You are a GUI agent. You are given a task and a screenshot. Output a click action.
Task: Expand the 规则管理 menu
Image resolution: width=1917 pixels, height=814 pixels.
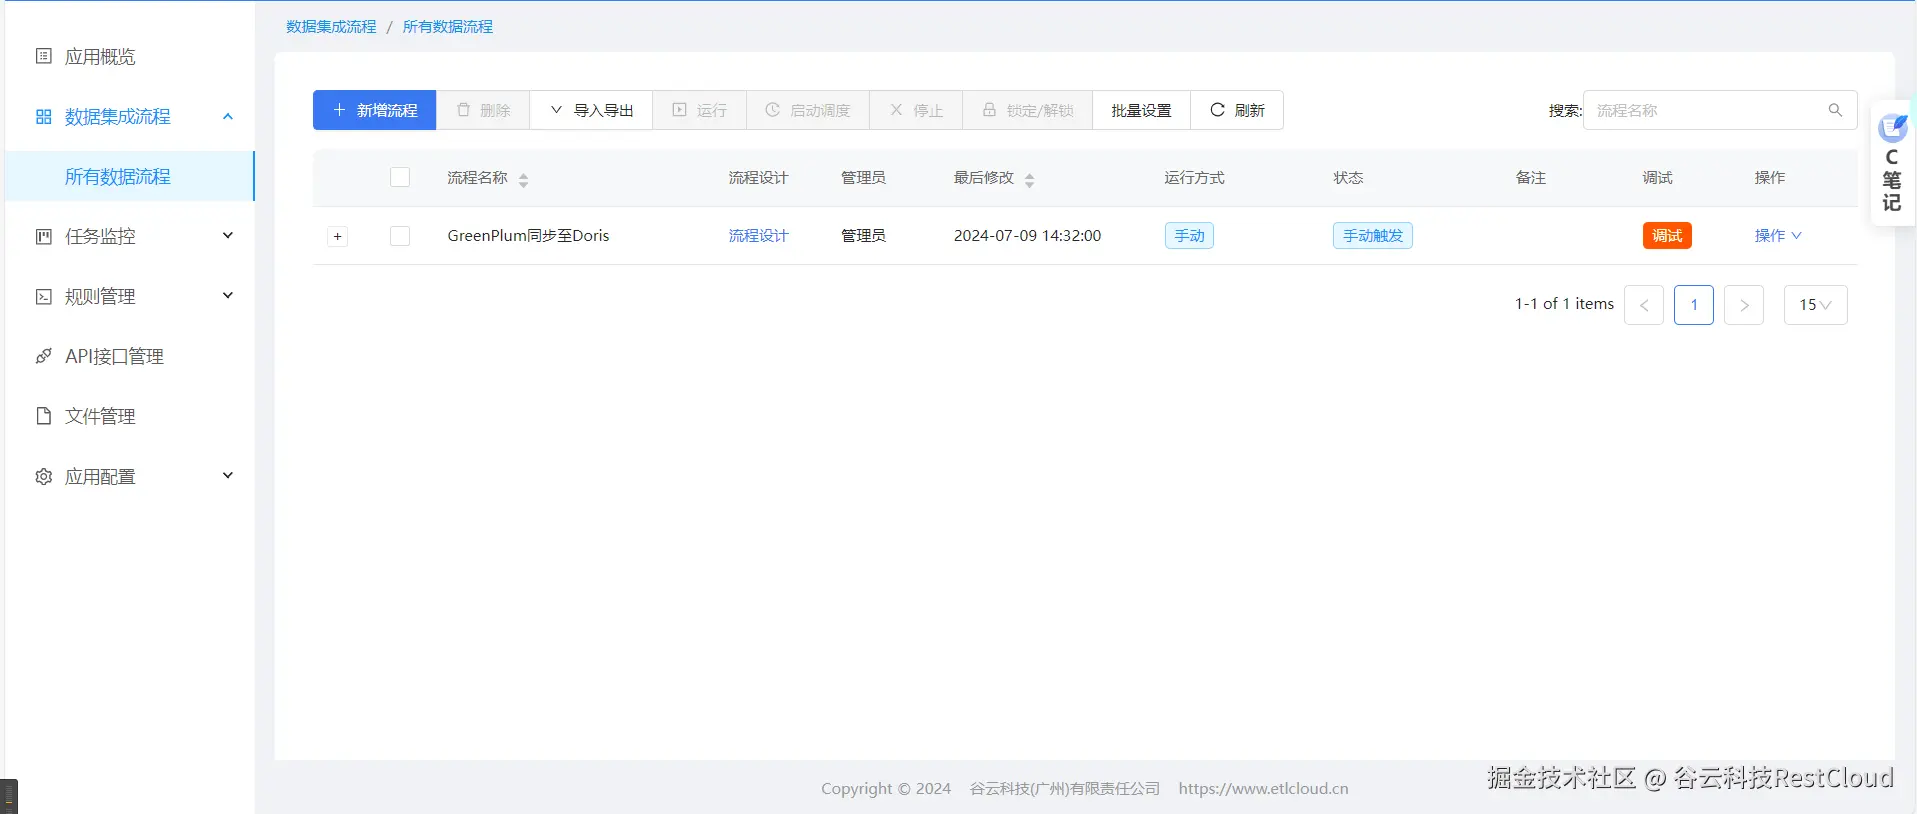point(228,296)
